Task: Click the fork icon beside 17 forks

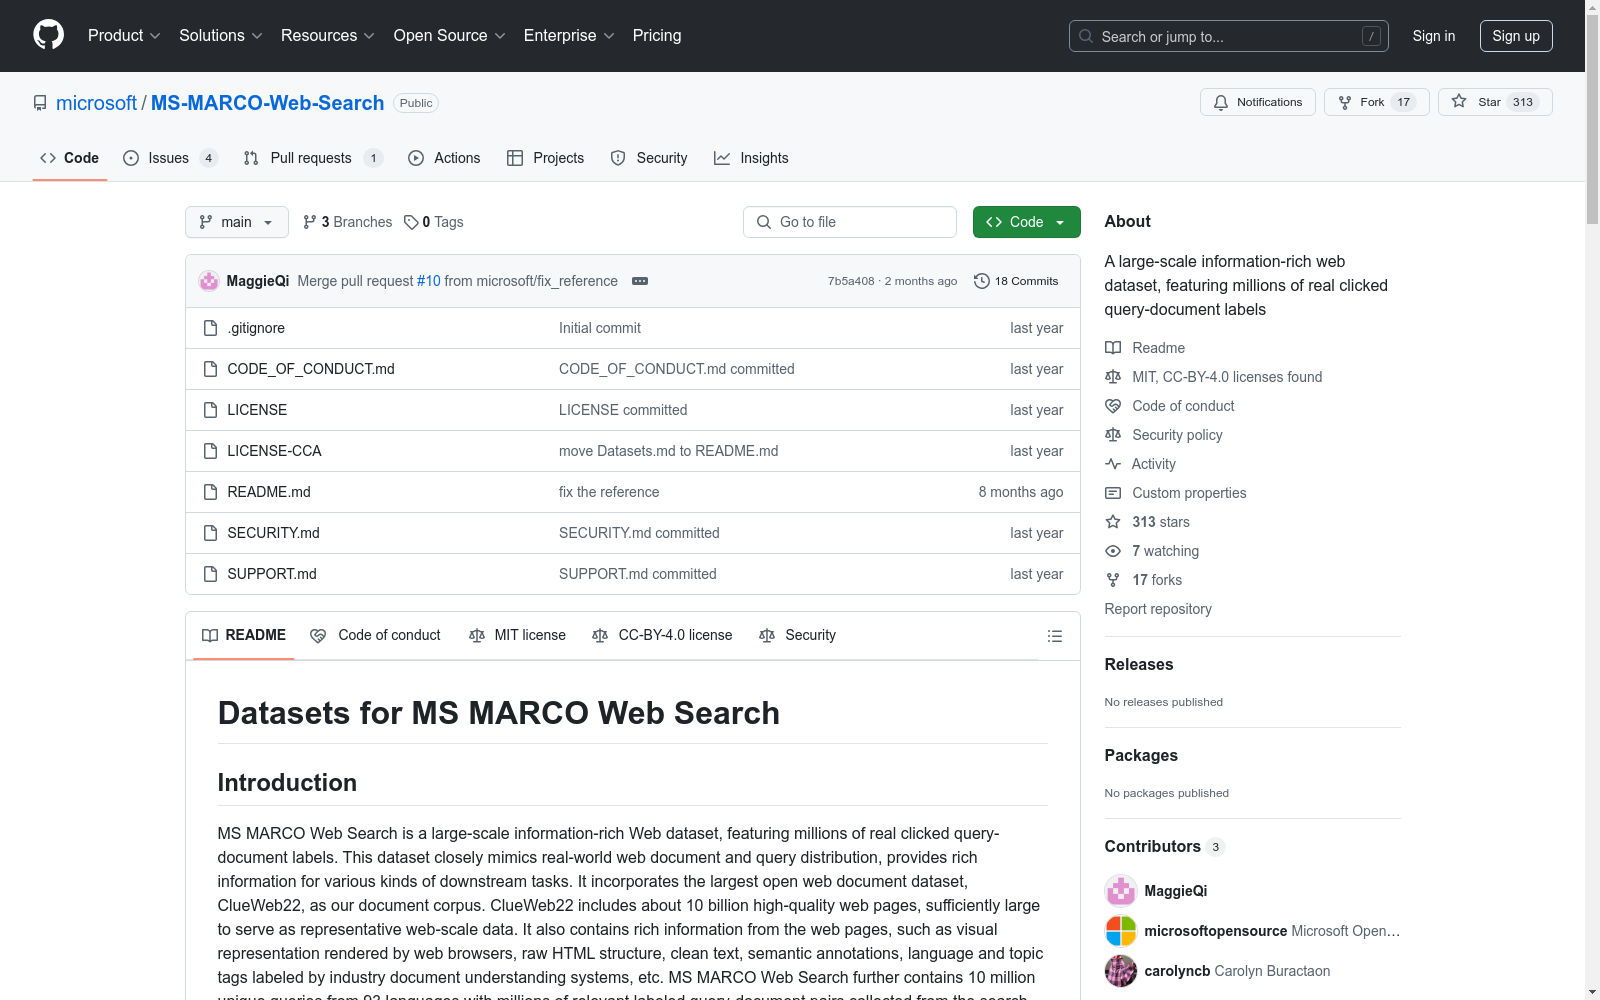Action: tap(1113, 580)
